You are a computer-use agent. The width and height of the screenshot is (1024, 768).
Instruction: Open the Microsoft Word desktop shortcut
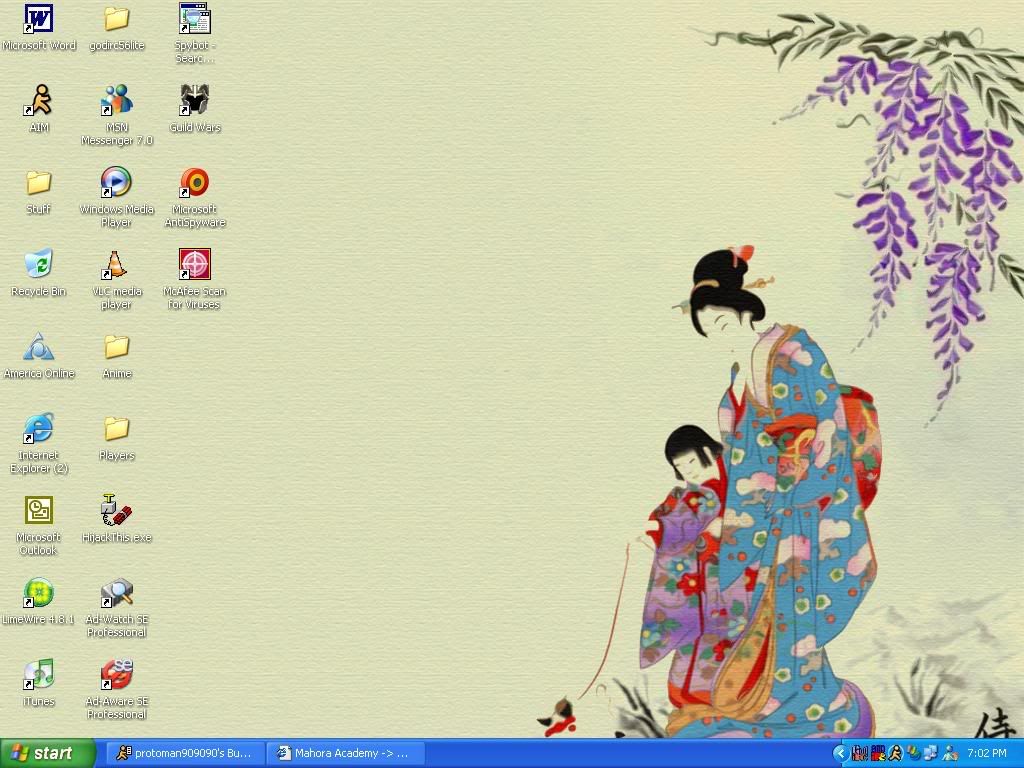tap(39, 20)
